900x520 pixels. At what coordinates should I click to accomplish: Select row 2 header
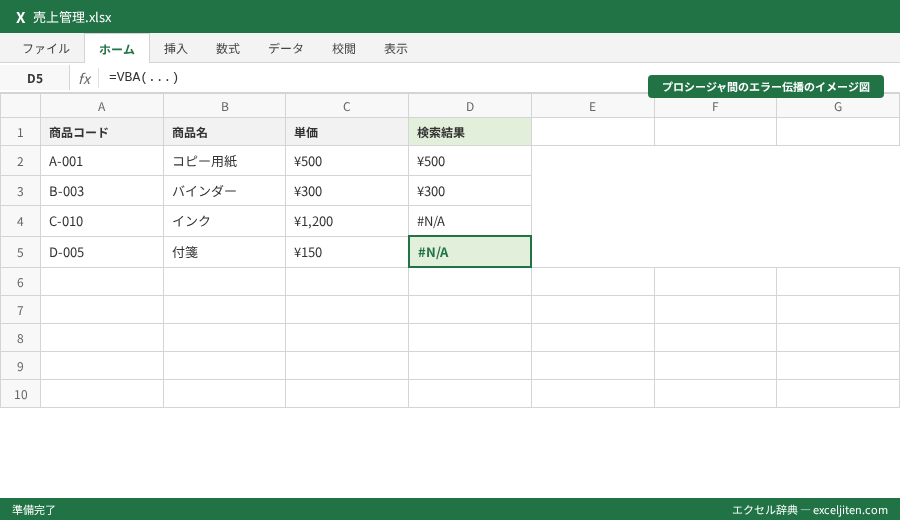(x=20, y=161)
